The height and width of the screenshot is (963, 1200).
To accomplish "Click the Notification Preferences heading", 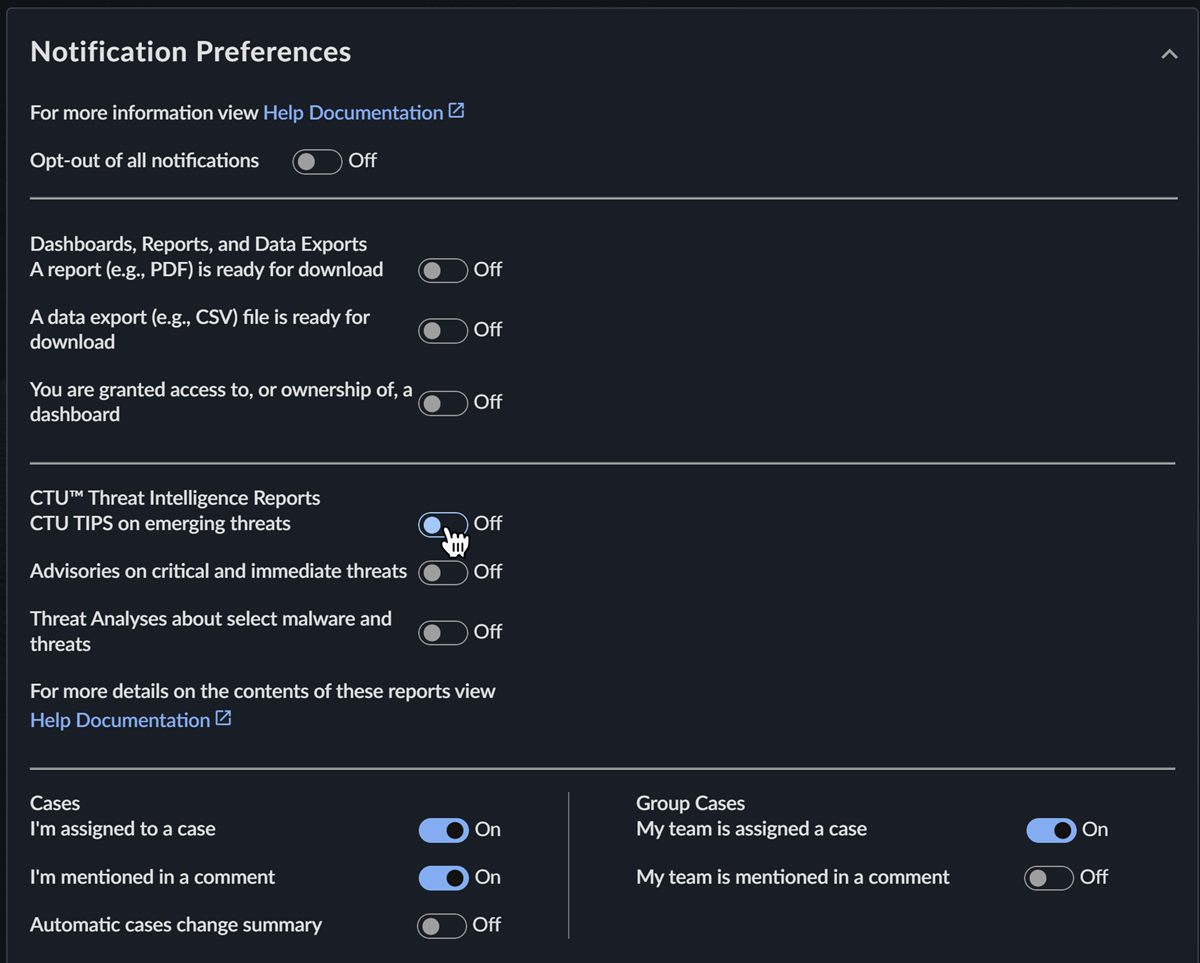I will click(190, 52).
